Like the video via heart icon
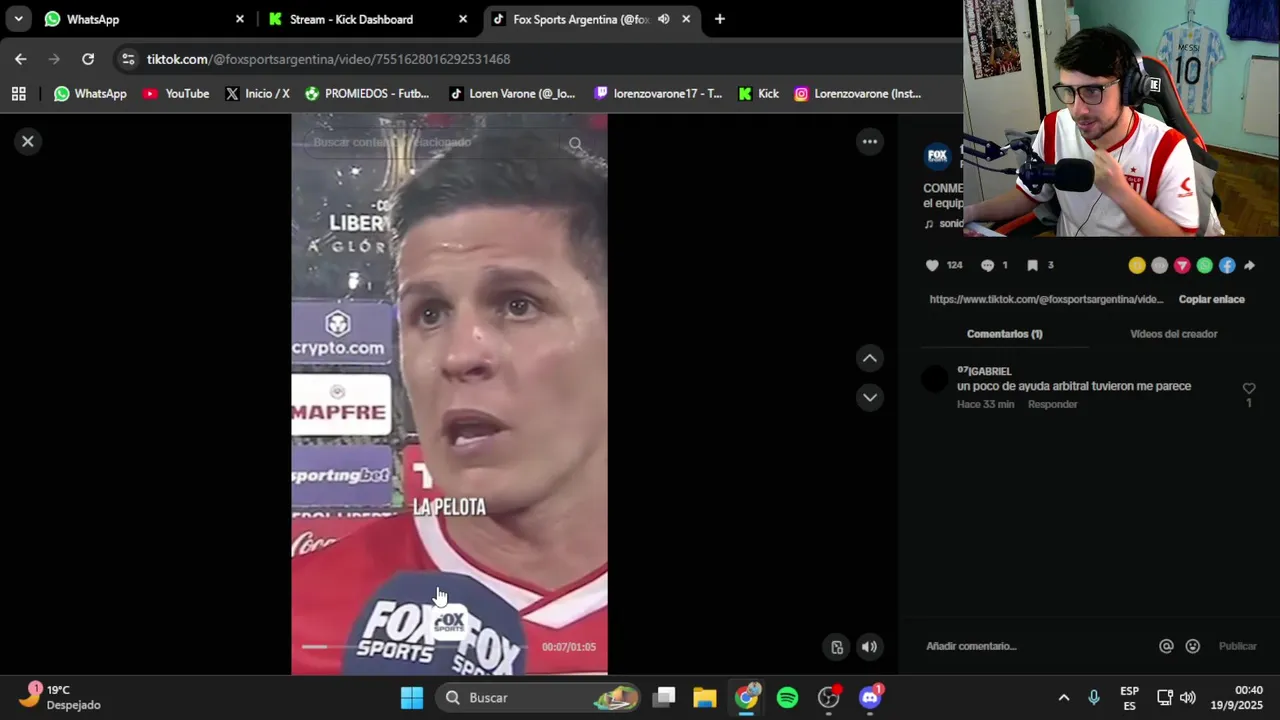This screenshot has width=1280, height=720. [x=932, y=265]
